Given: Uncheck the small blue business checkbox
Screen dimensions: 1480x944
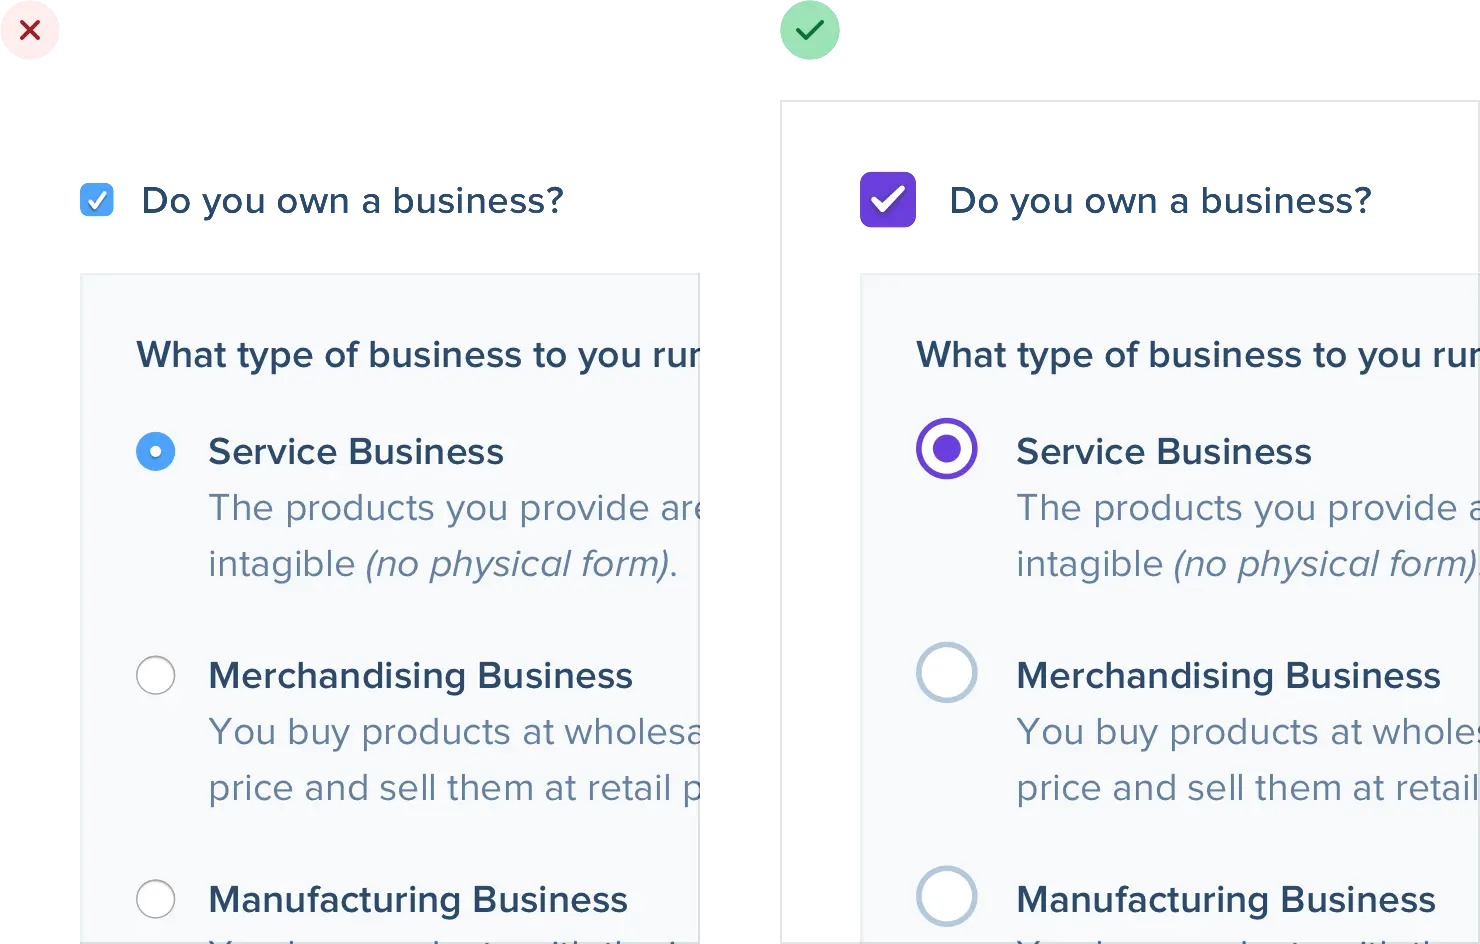Looking at the screenshot, I should tap(97, 200).
